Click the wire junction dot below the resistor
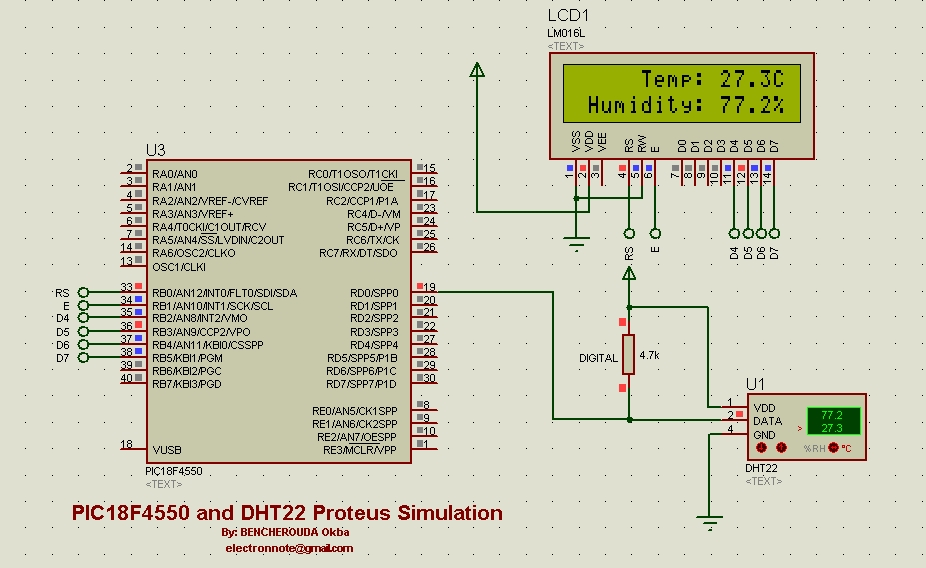 (630, 420)
